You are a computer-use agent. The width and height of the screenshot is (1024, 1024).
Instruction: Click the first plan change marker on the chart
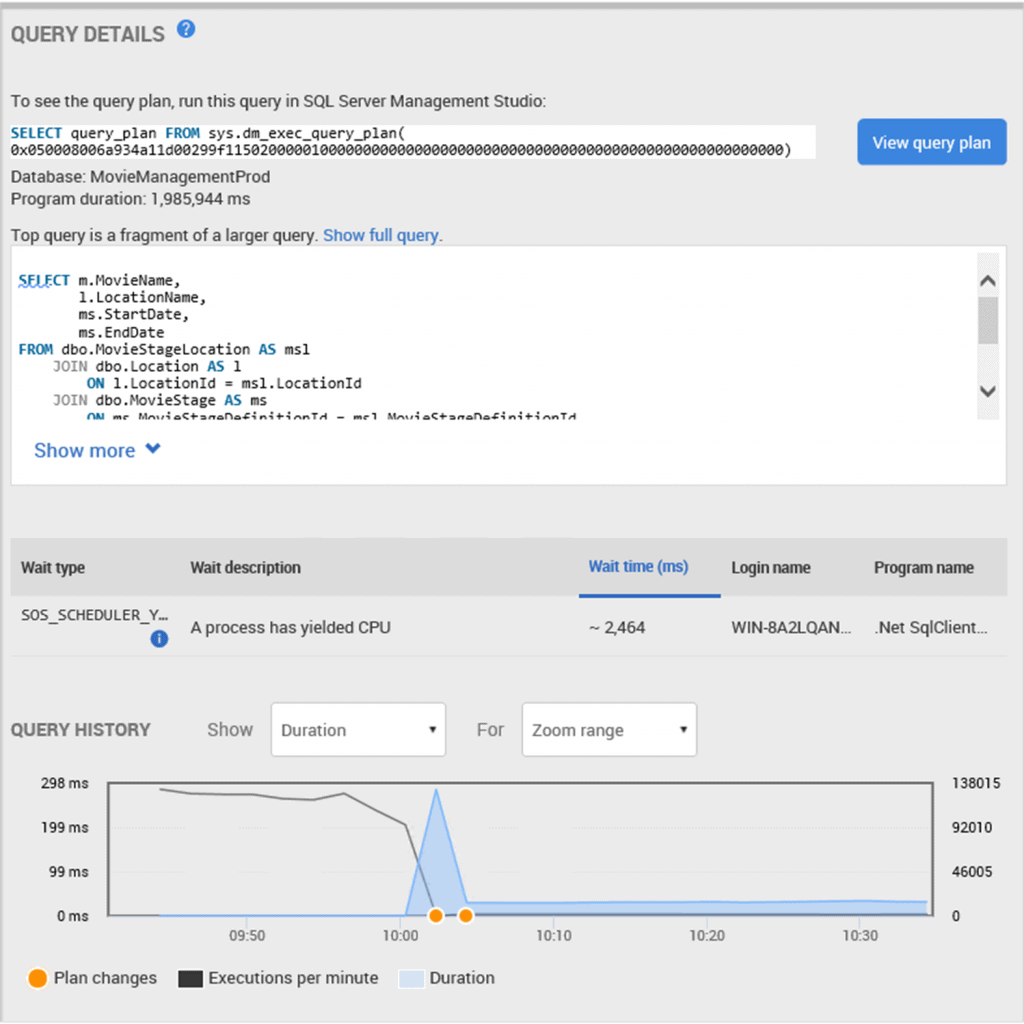[x=436, y=915]
